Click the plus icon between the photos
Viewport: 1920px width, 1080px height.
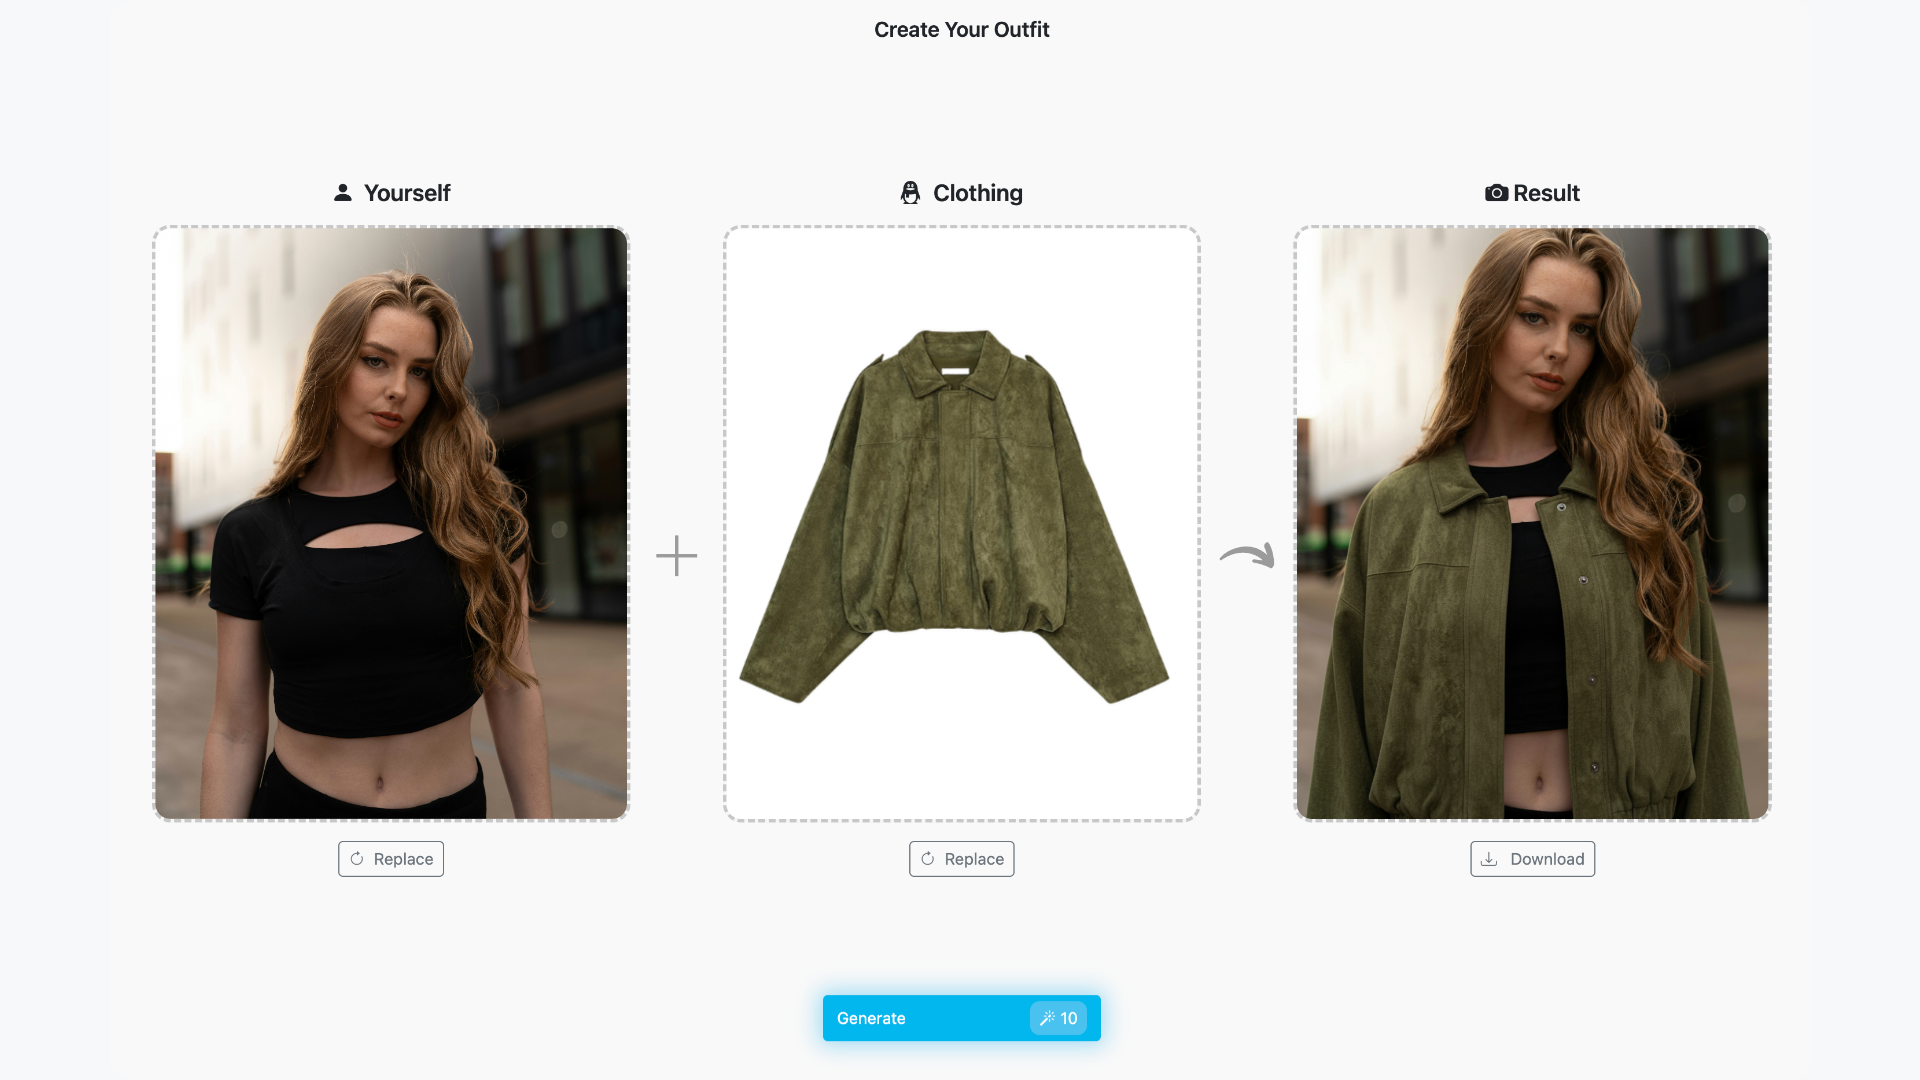click(x=676, y=555)
